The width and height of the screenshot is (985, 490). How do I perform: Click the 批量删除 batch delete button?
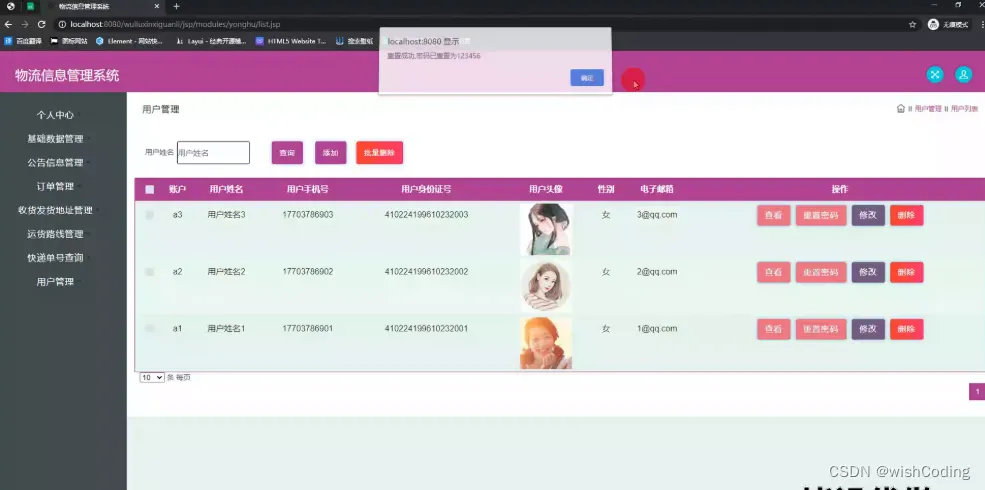tap(379, 153)
